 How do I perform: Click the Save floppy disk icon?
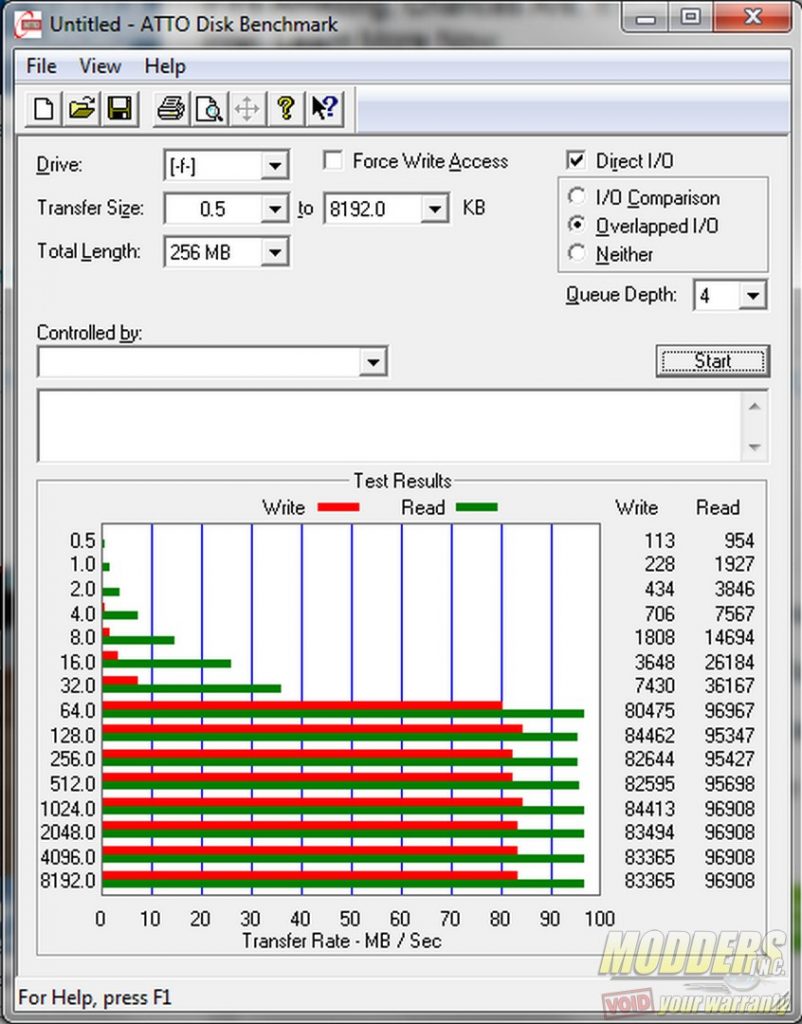point(120,109)
